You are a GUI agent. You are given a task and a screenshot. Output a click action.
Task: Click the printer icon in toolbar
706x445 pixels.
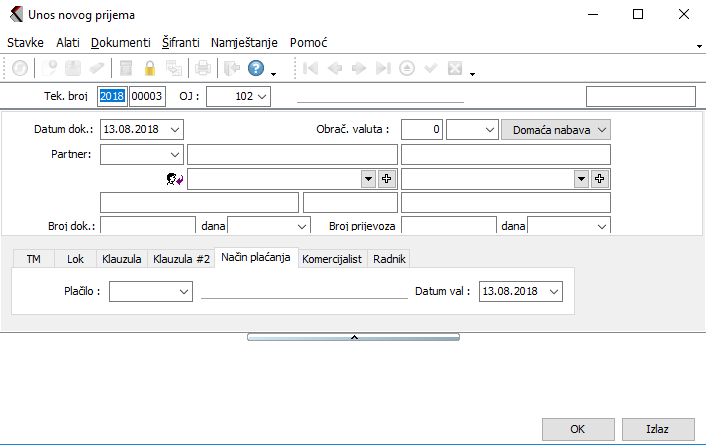coord(203,69)
